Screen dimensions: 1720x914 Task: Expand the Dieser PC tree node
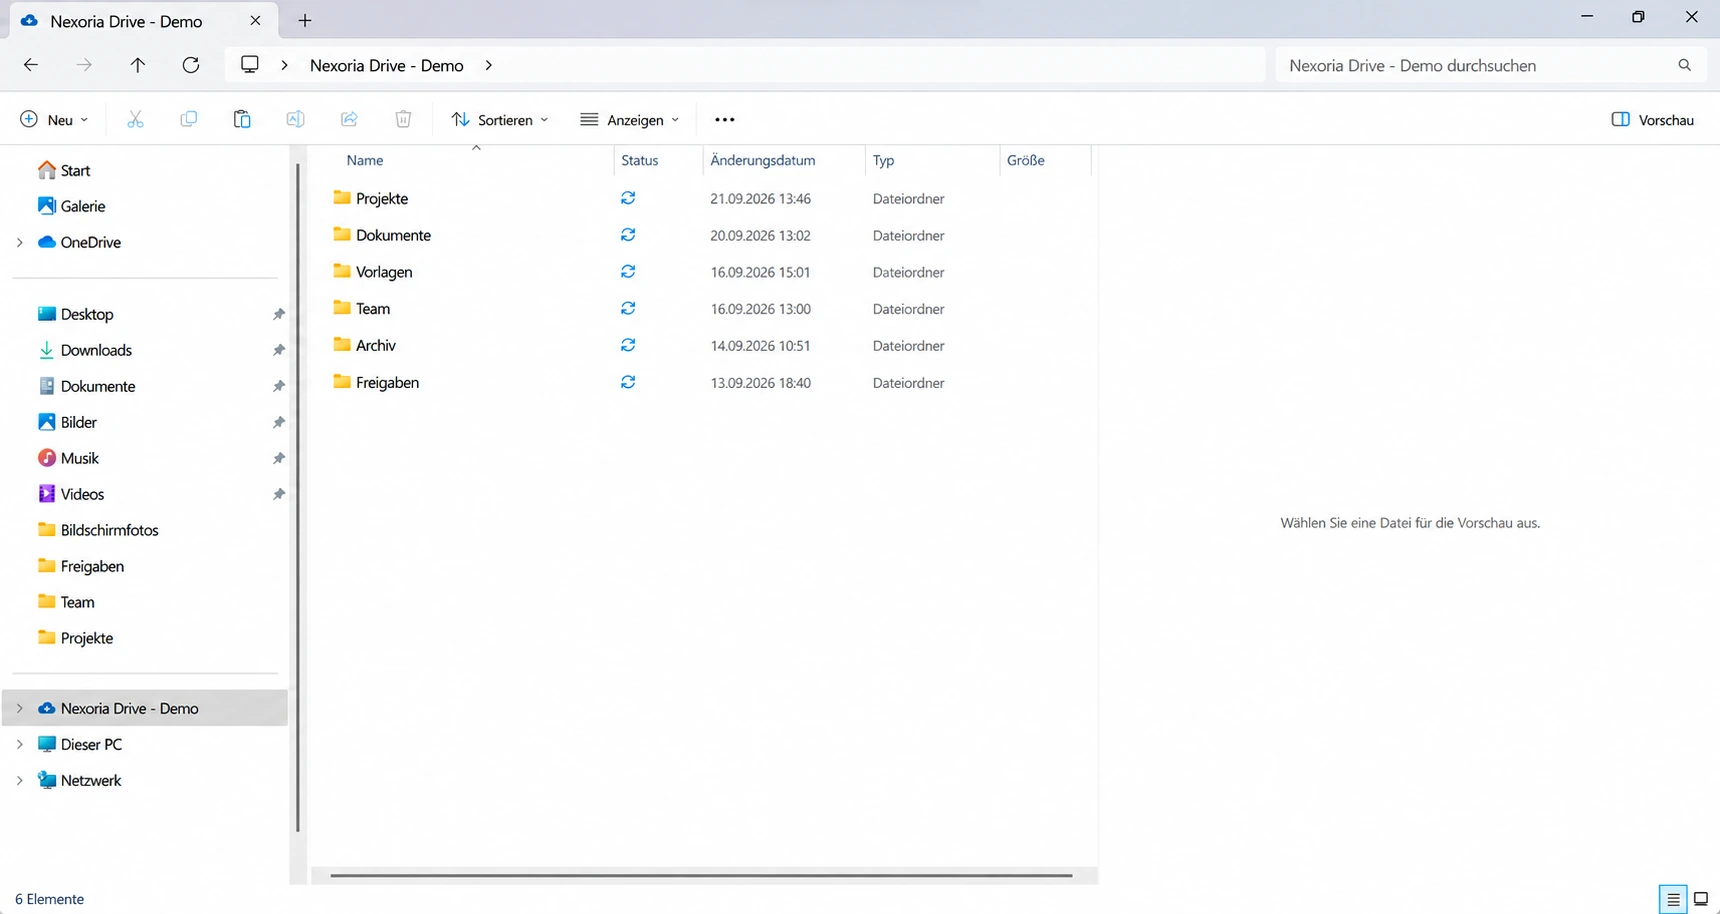(x=19, y=744)
